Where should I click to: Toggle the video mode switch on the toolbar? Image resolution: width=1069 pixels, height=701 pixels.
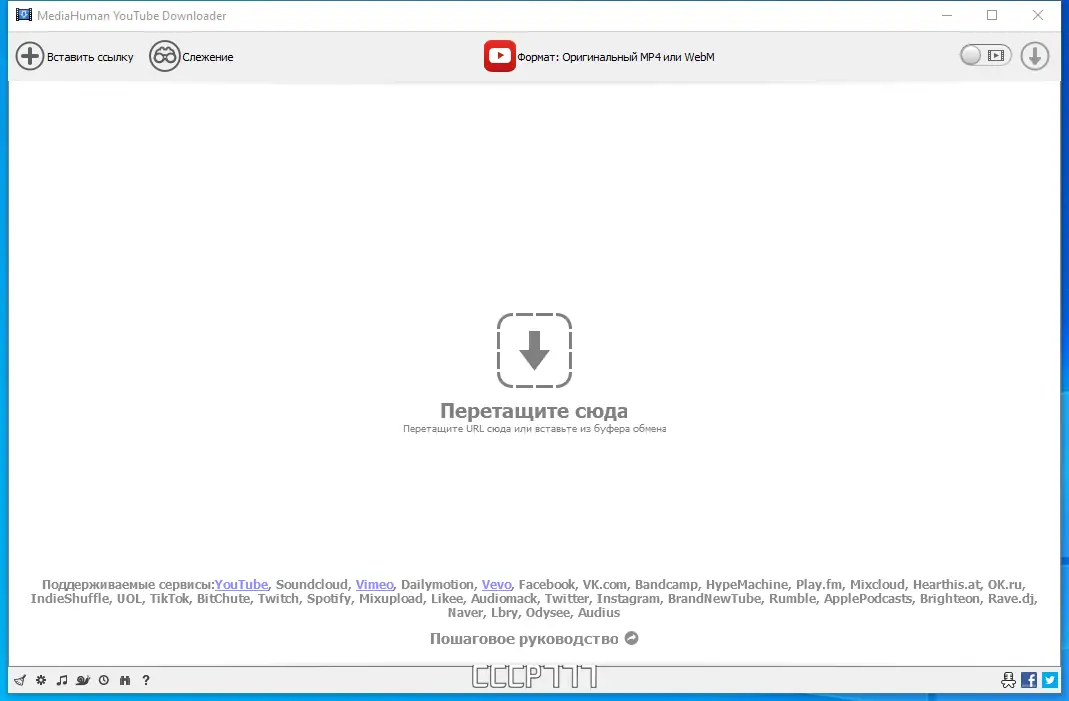(984, 56)
